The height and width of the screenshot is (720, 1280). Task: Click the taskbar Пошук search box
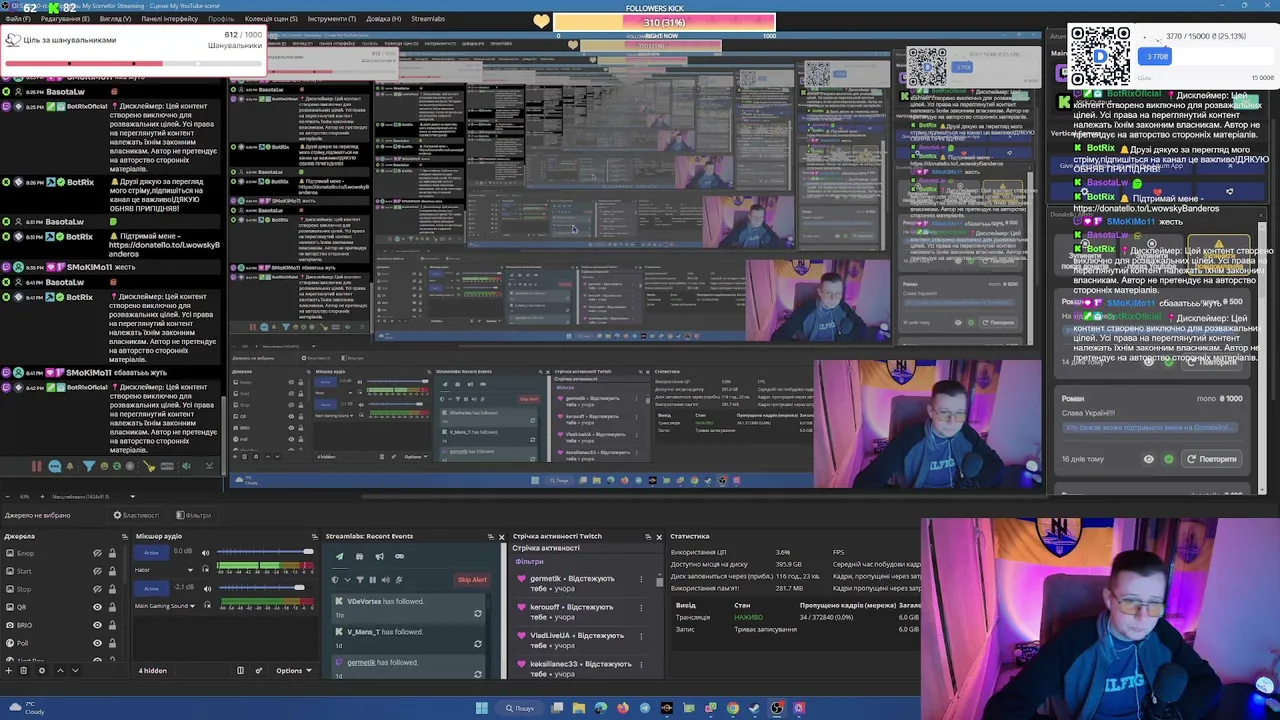tap(520, 708)
